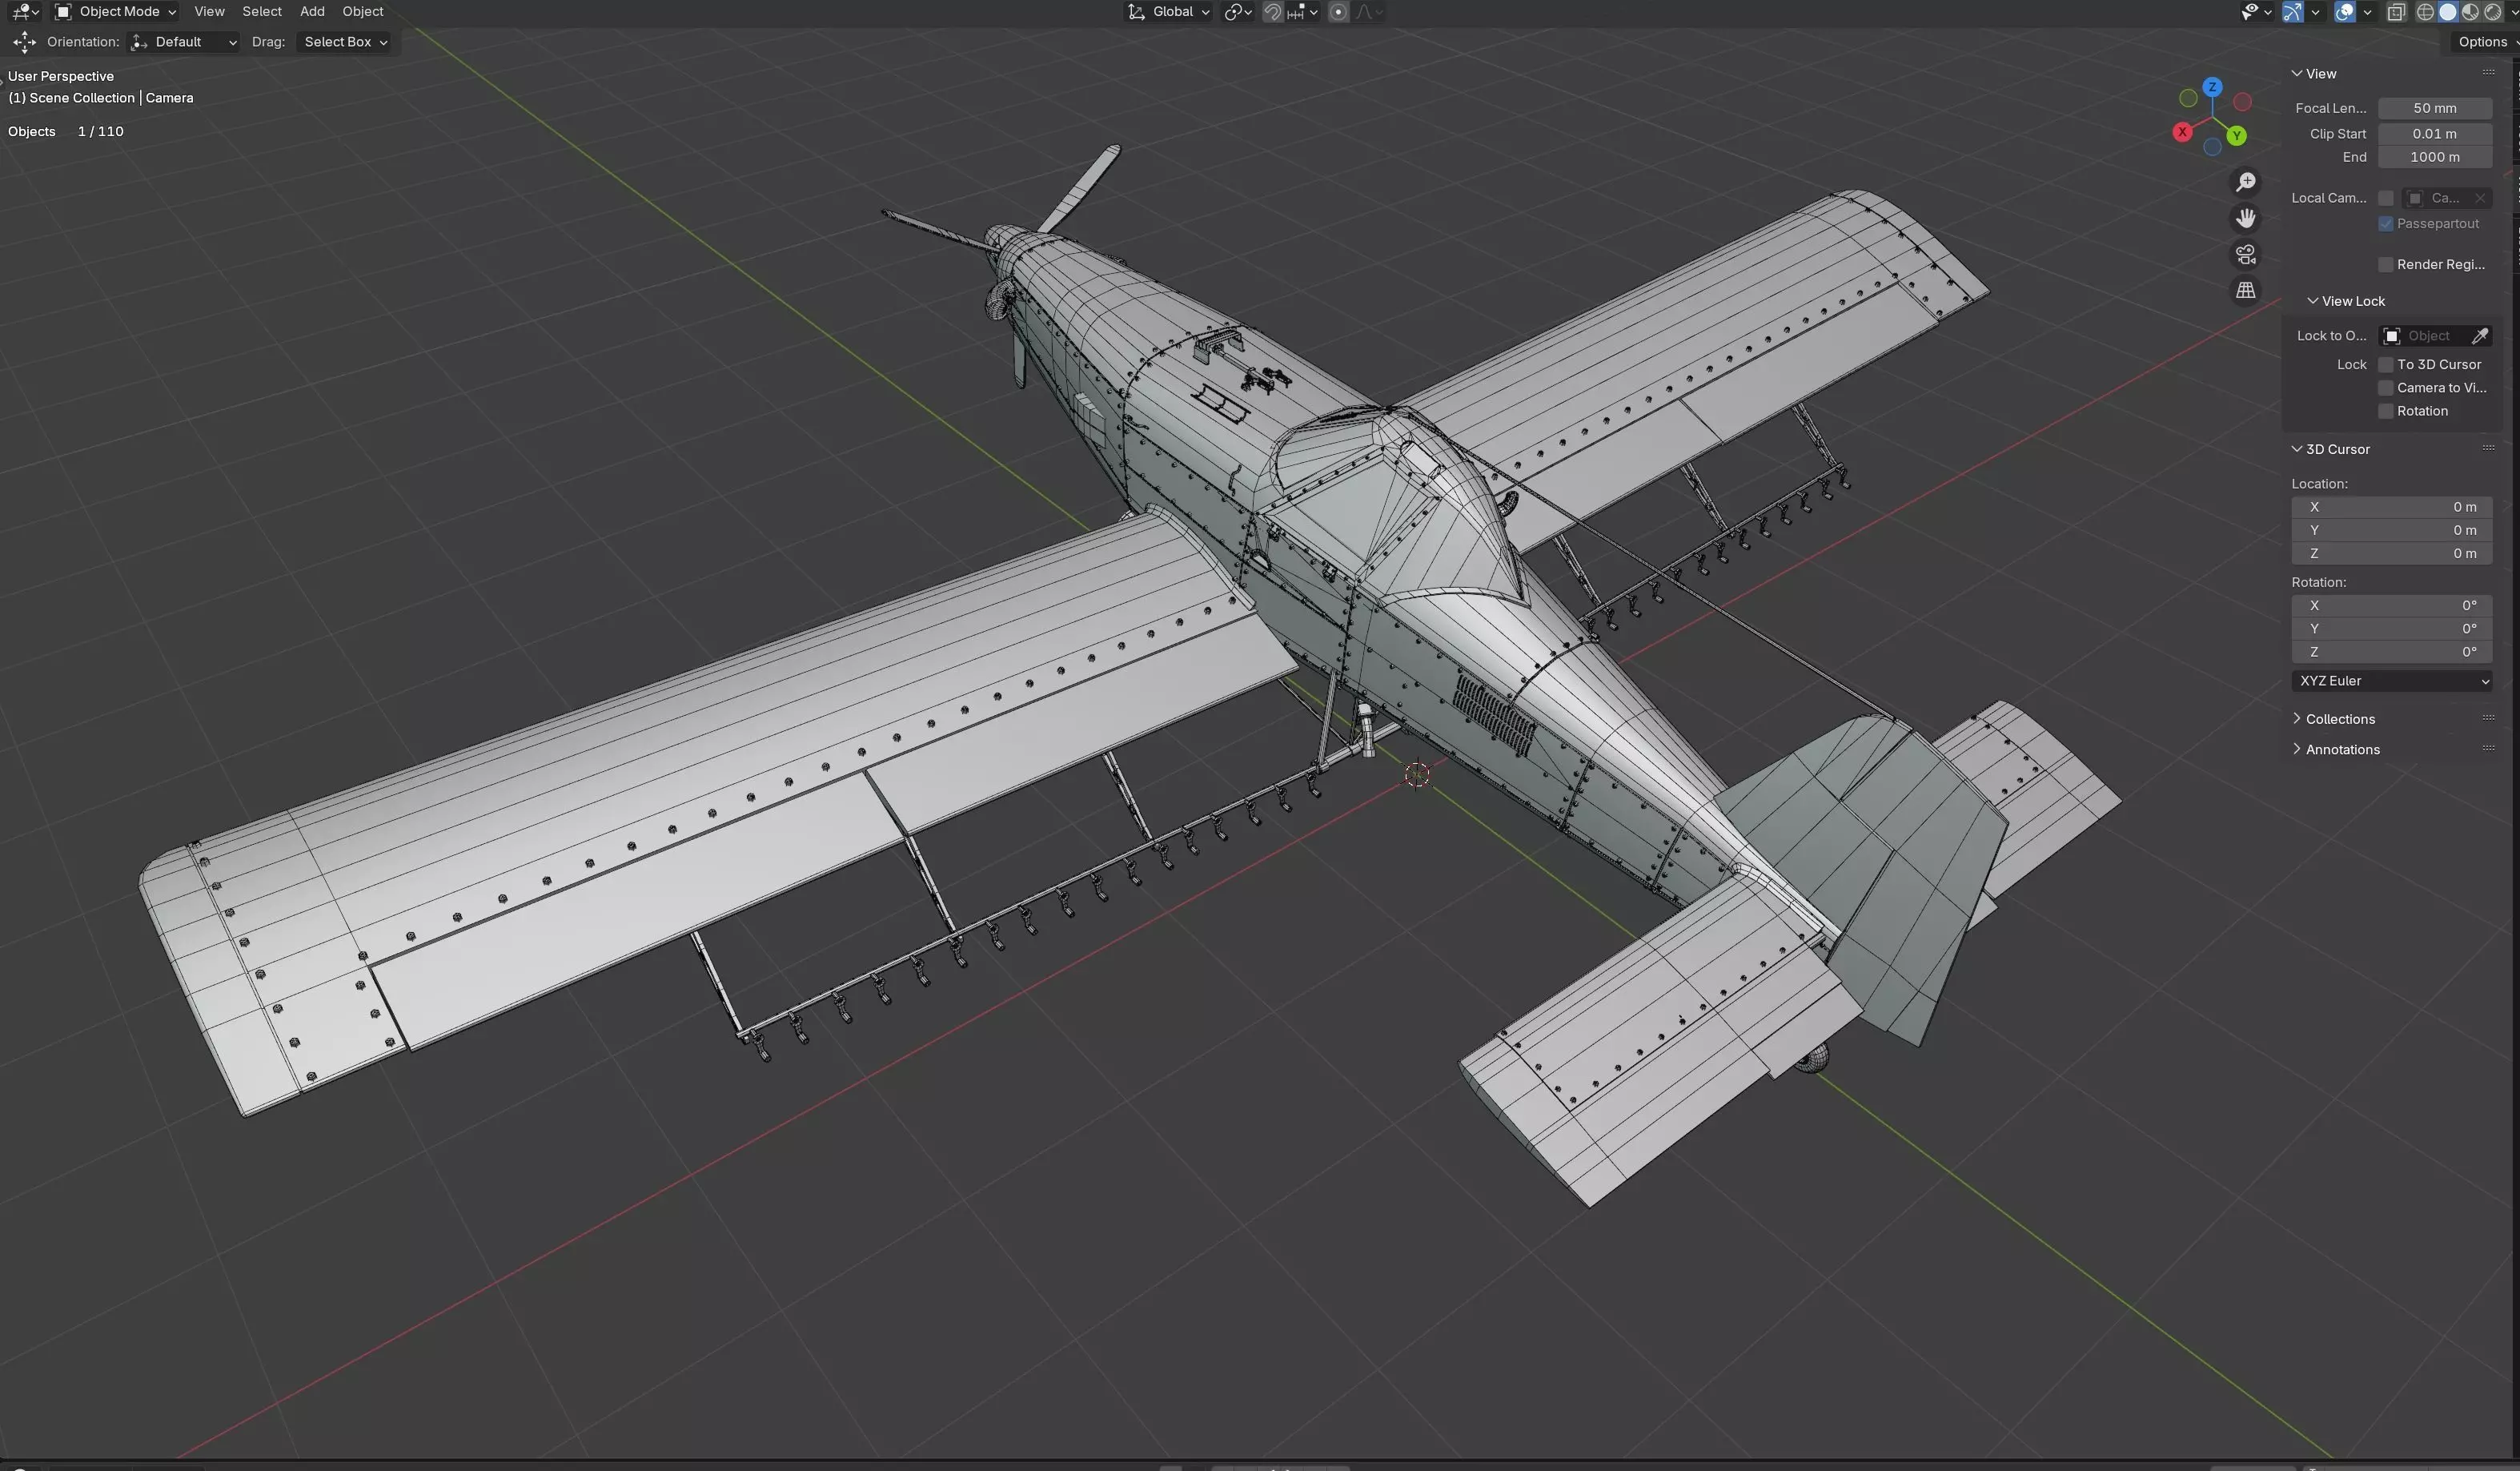This screenshot has width=2520, height=1471.
Task: Open the editor type selector icon
Action: click(24, 12)
